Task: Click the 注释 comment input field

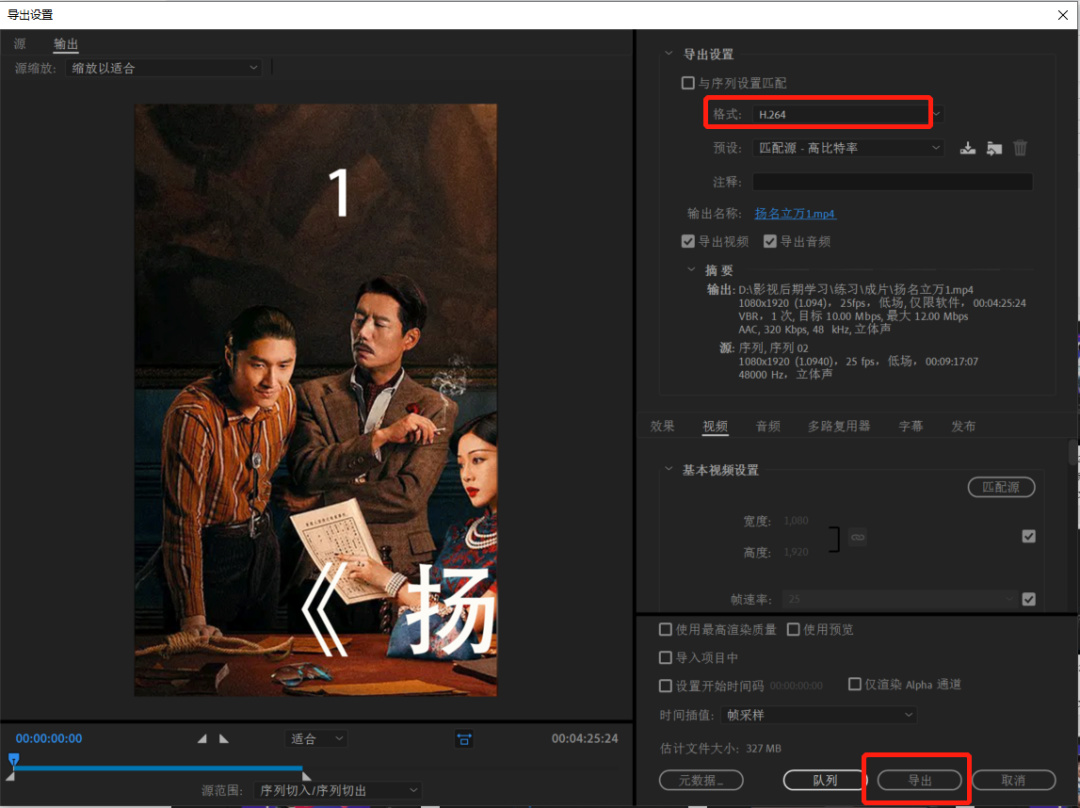Action: tap(892, 182)
